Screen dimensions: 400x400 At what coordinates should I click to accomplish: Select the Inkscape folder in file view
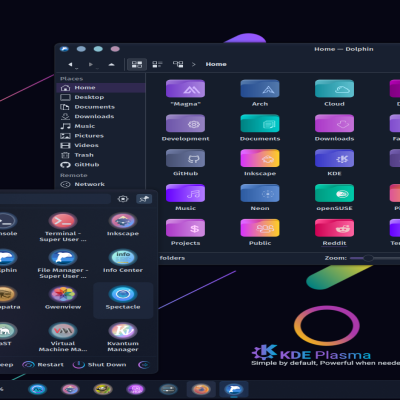click(x=260, y=158)
